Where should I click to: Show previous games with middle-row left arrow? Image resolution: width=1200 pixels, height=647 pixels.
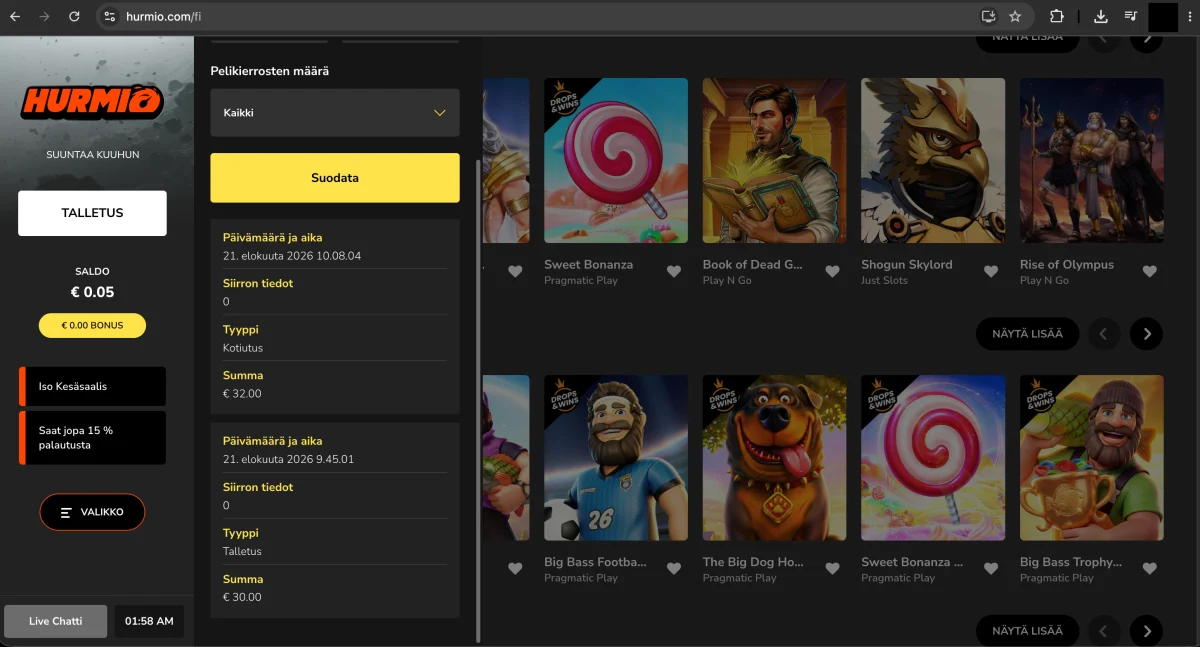pos(1104,334)
